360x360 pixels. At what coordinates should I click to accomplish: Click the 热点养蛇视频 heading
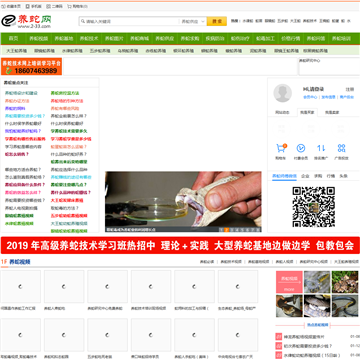317,325
